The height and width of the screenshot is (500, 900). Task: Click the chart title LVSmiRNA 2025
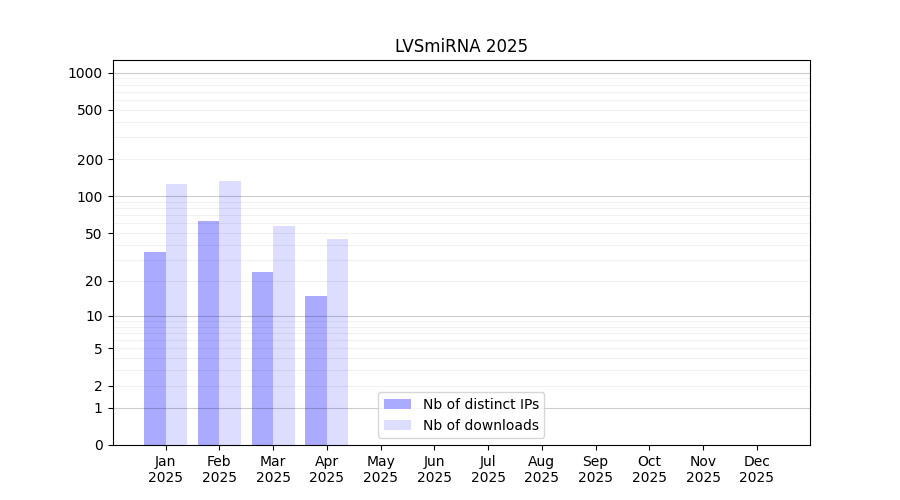point(461,46)
